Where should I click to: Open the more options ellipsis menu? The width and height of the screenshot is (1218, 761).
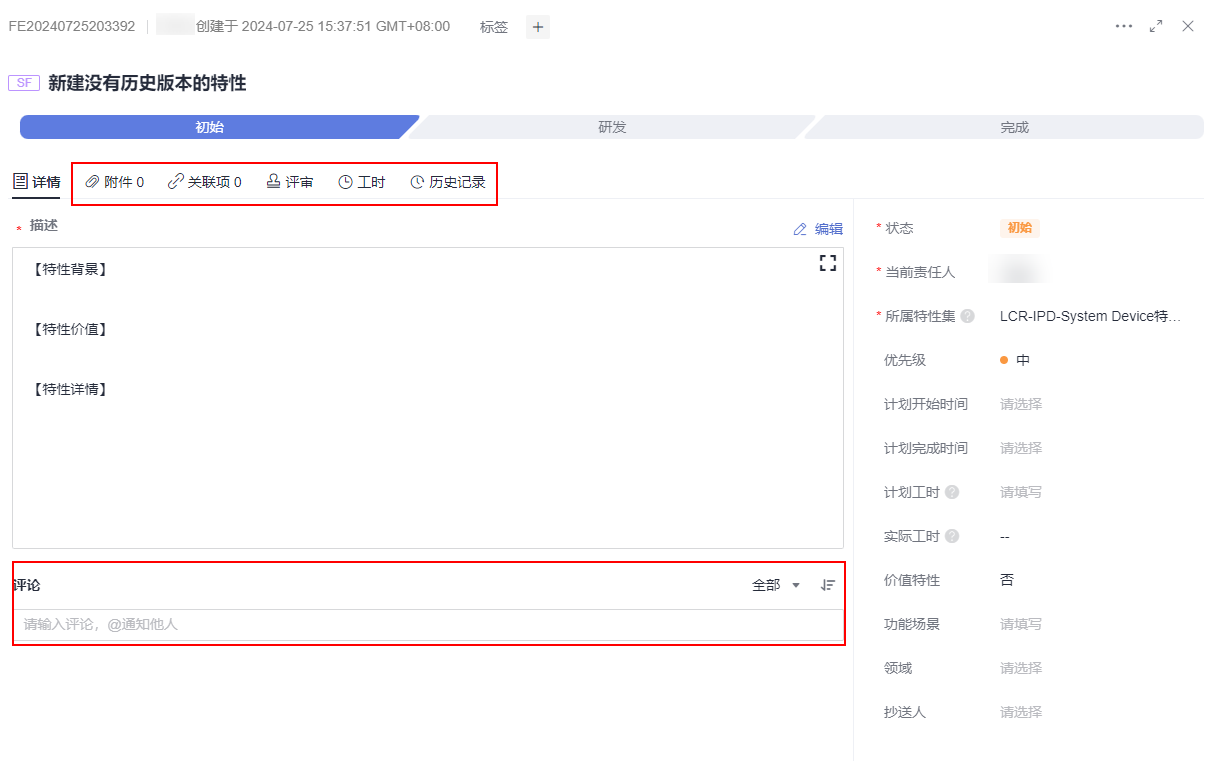coord(1124,26)
